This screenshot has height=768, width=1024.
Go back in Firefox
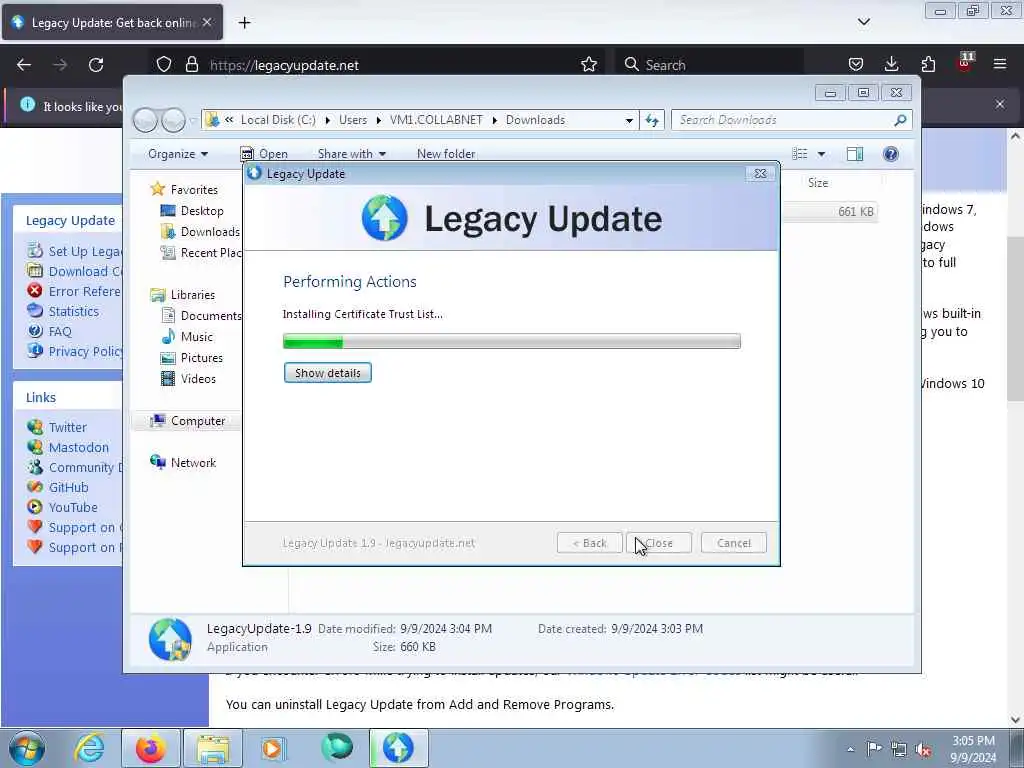[24, 65]
